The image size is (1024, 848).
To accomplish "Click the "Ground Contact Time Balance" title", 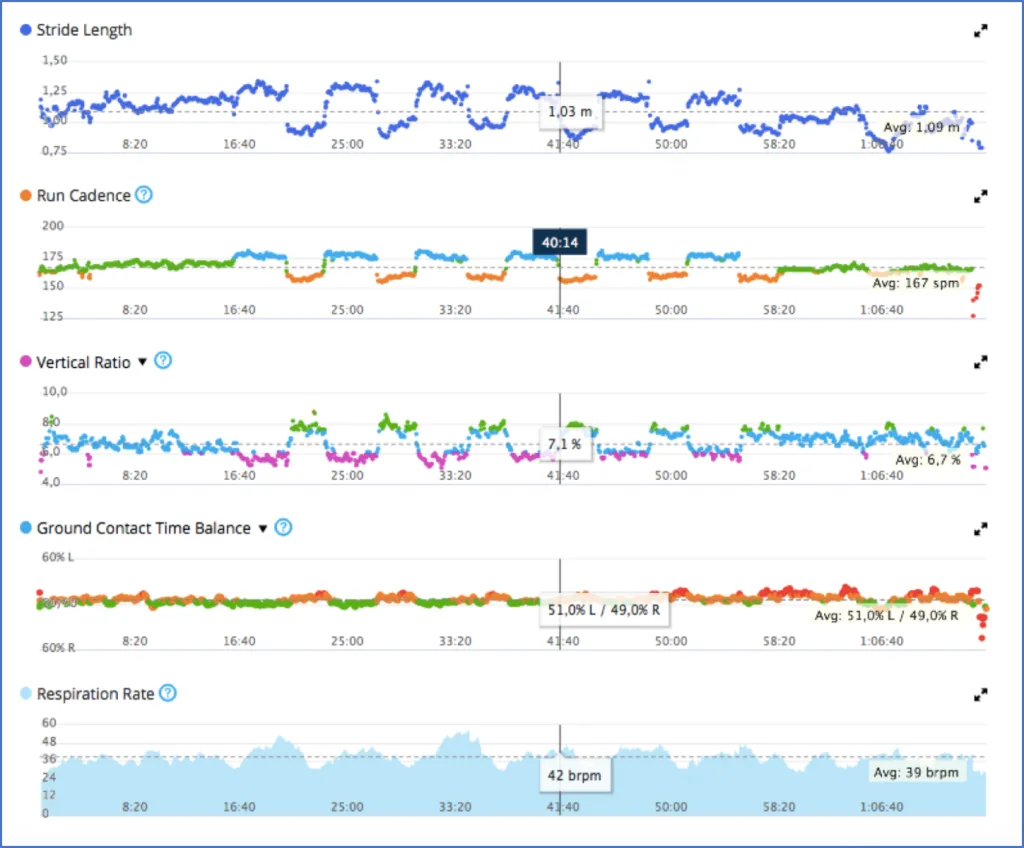I will coord(144,528).
